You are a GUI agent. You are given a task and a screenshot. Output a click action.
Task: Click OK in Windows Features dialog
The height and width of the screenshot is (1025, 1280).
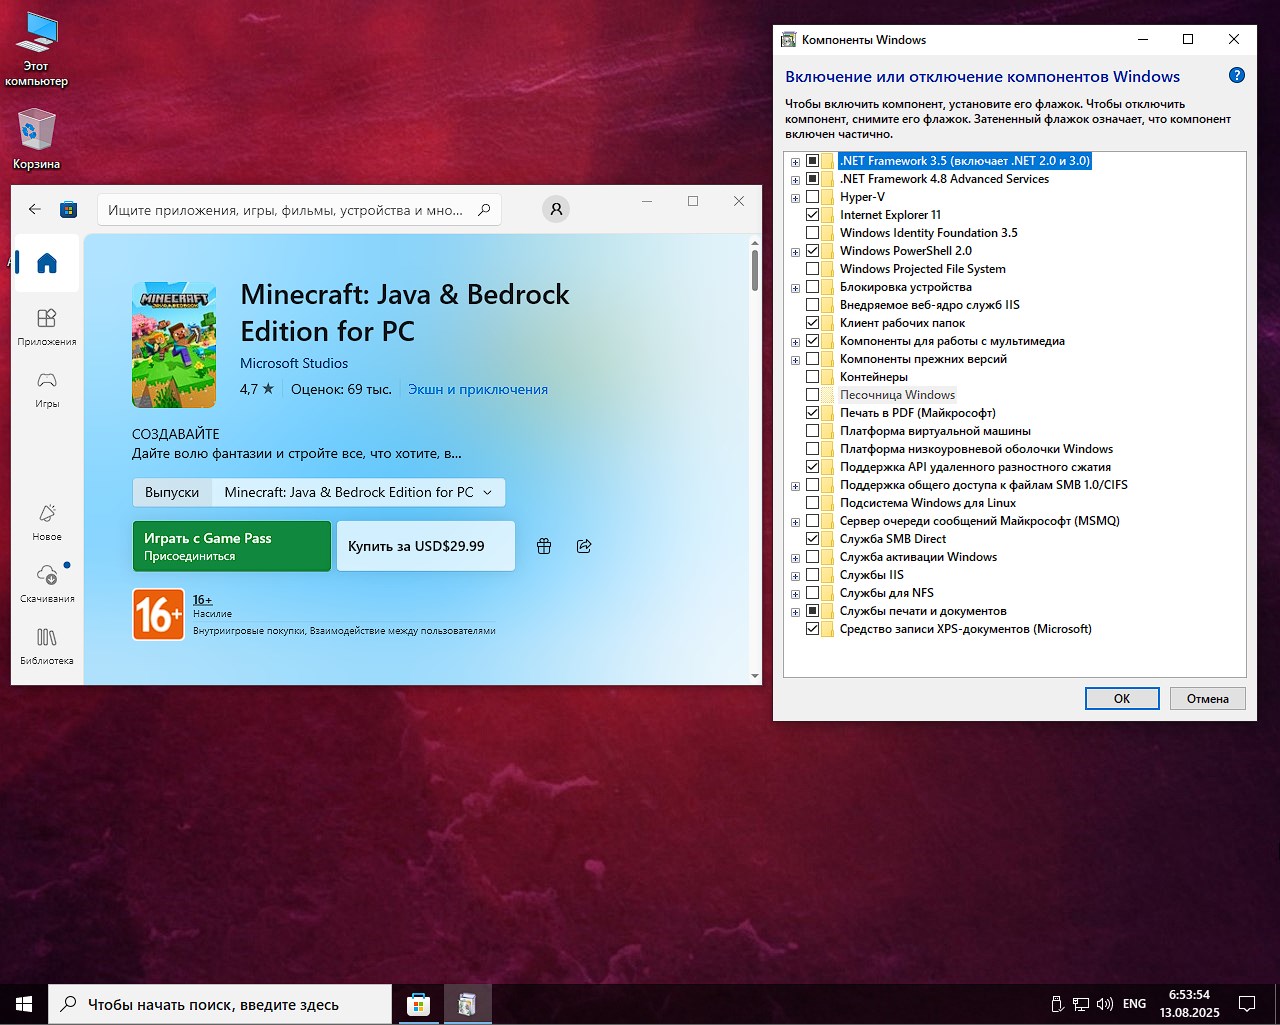pyautogui.click(x=1122, y=698)
